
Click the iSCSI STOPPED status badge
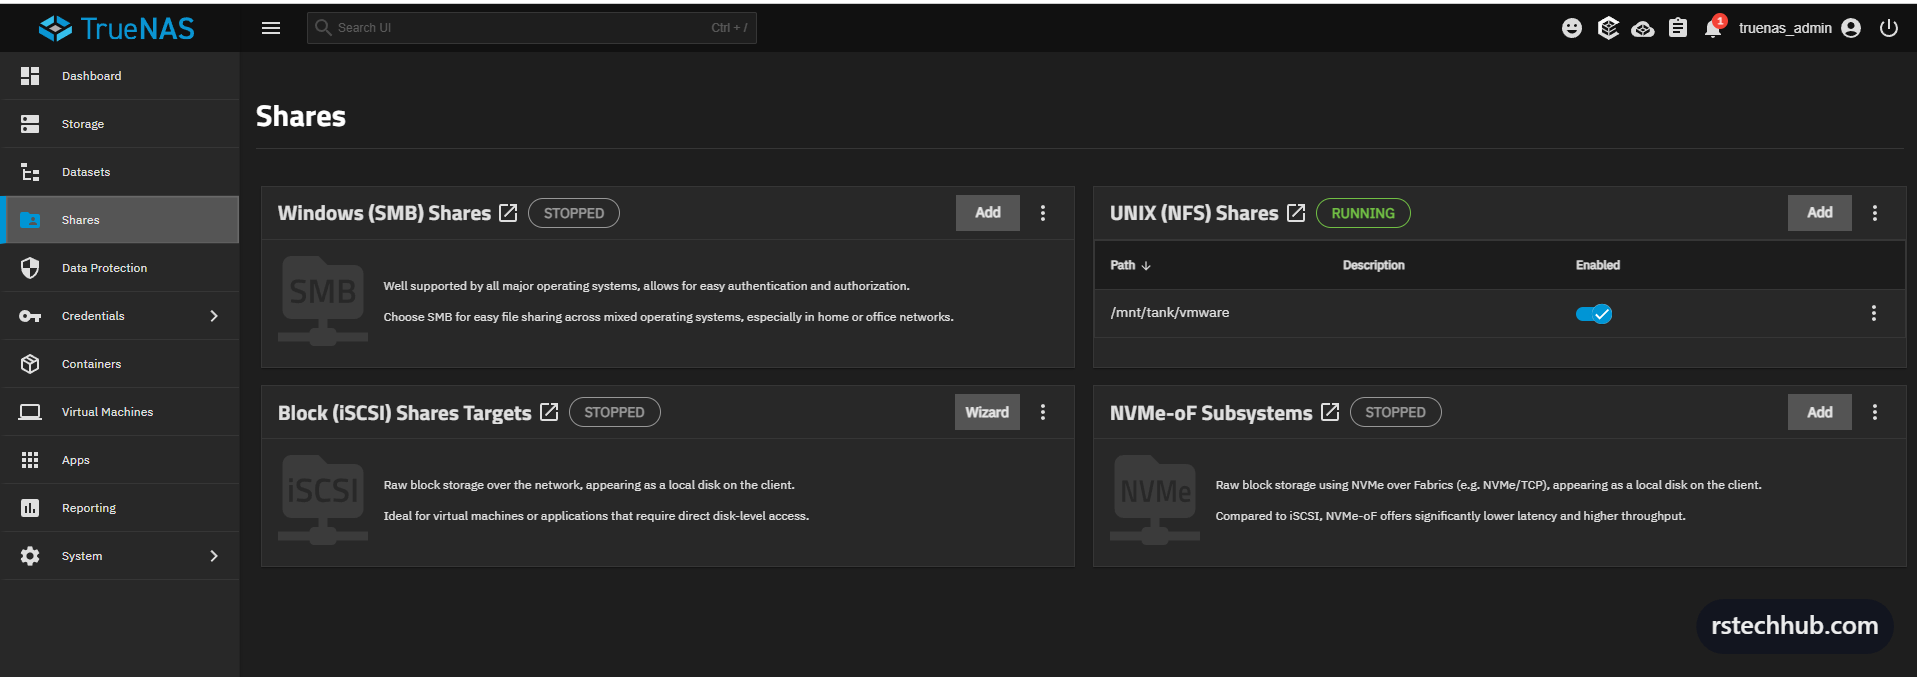click(614, 412)
